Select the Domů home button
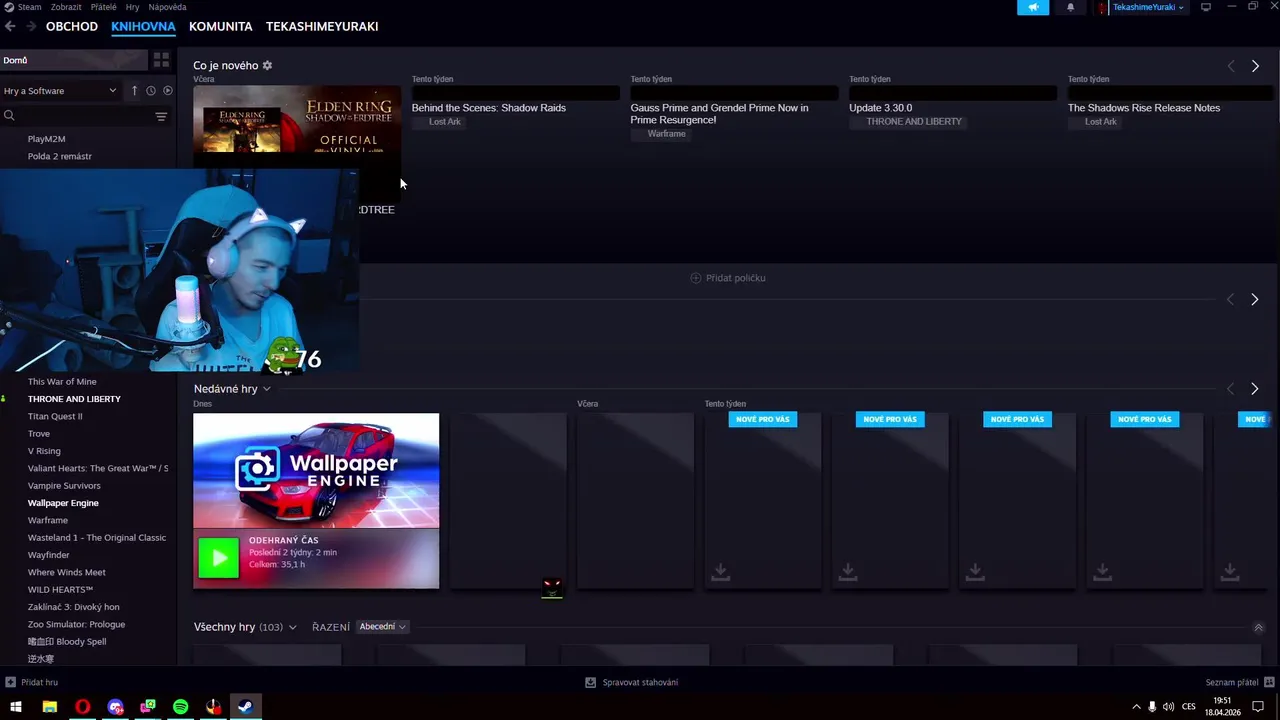This screenshot has width=1280, height=720. point(73,60)
